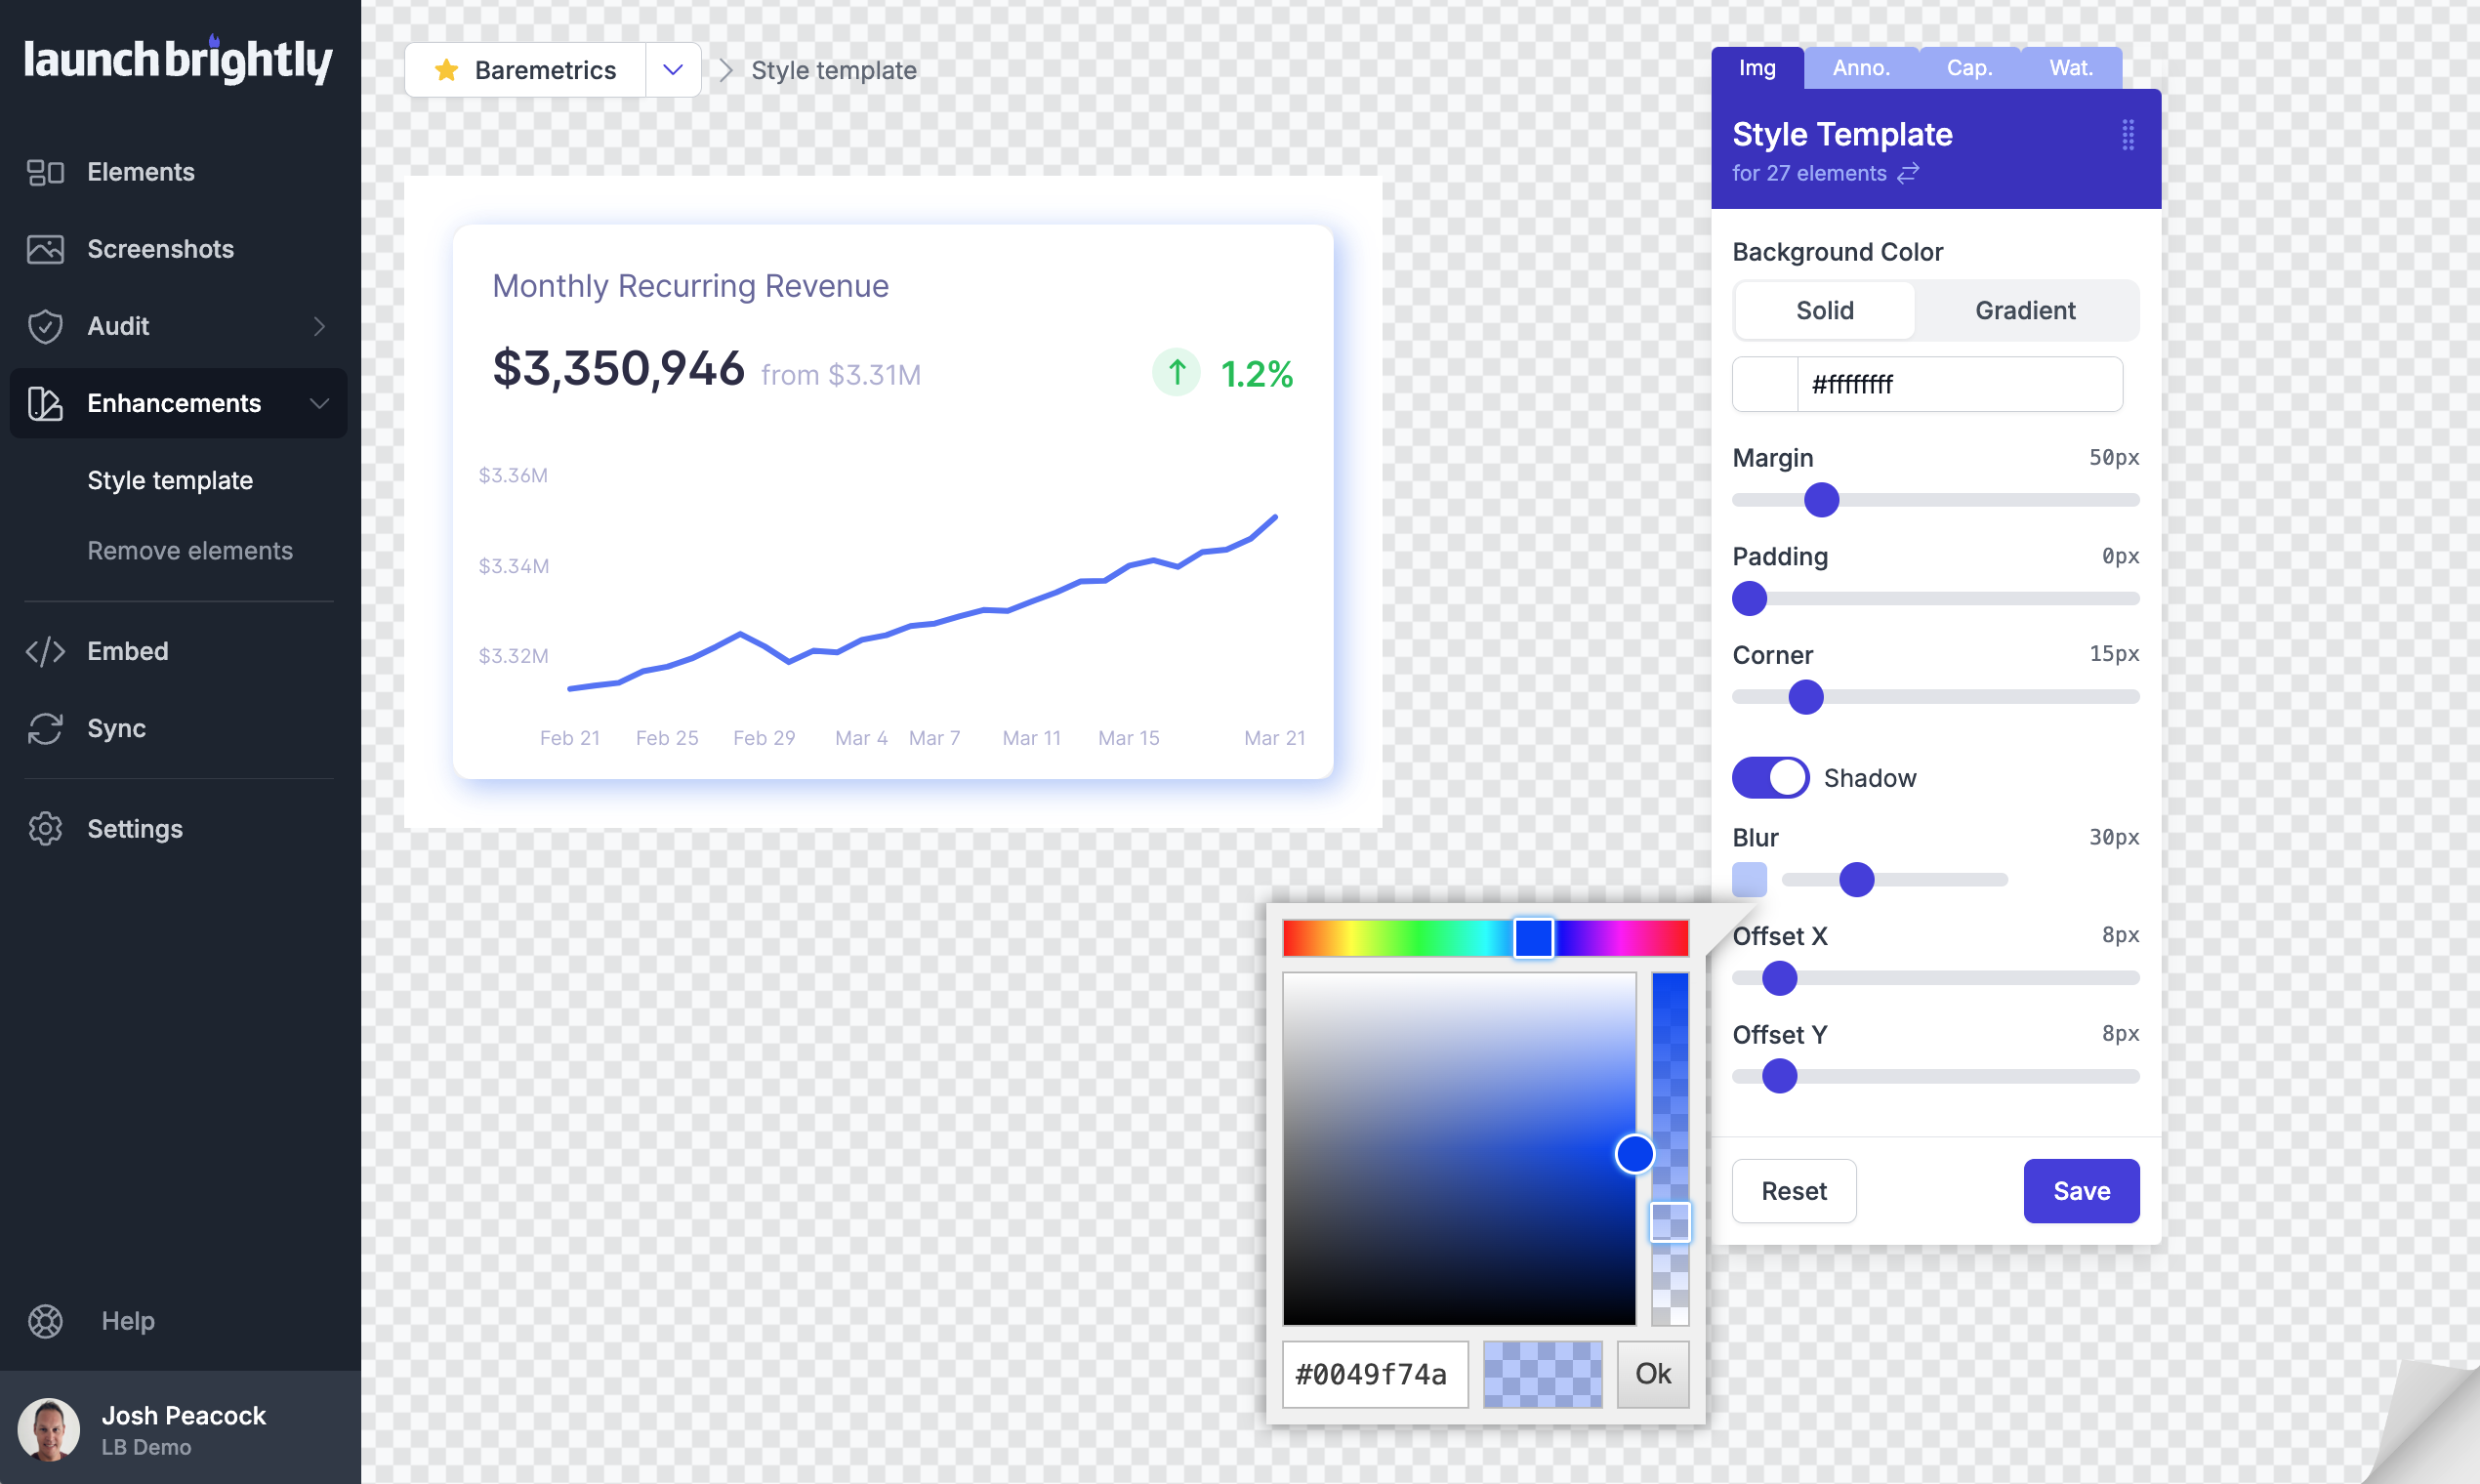Click the swap arrows beside 27 elements
The width and height of the screenshot is (2480, 1484).
1908,173
